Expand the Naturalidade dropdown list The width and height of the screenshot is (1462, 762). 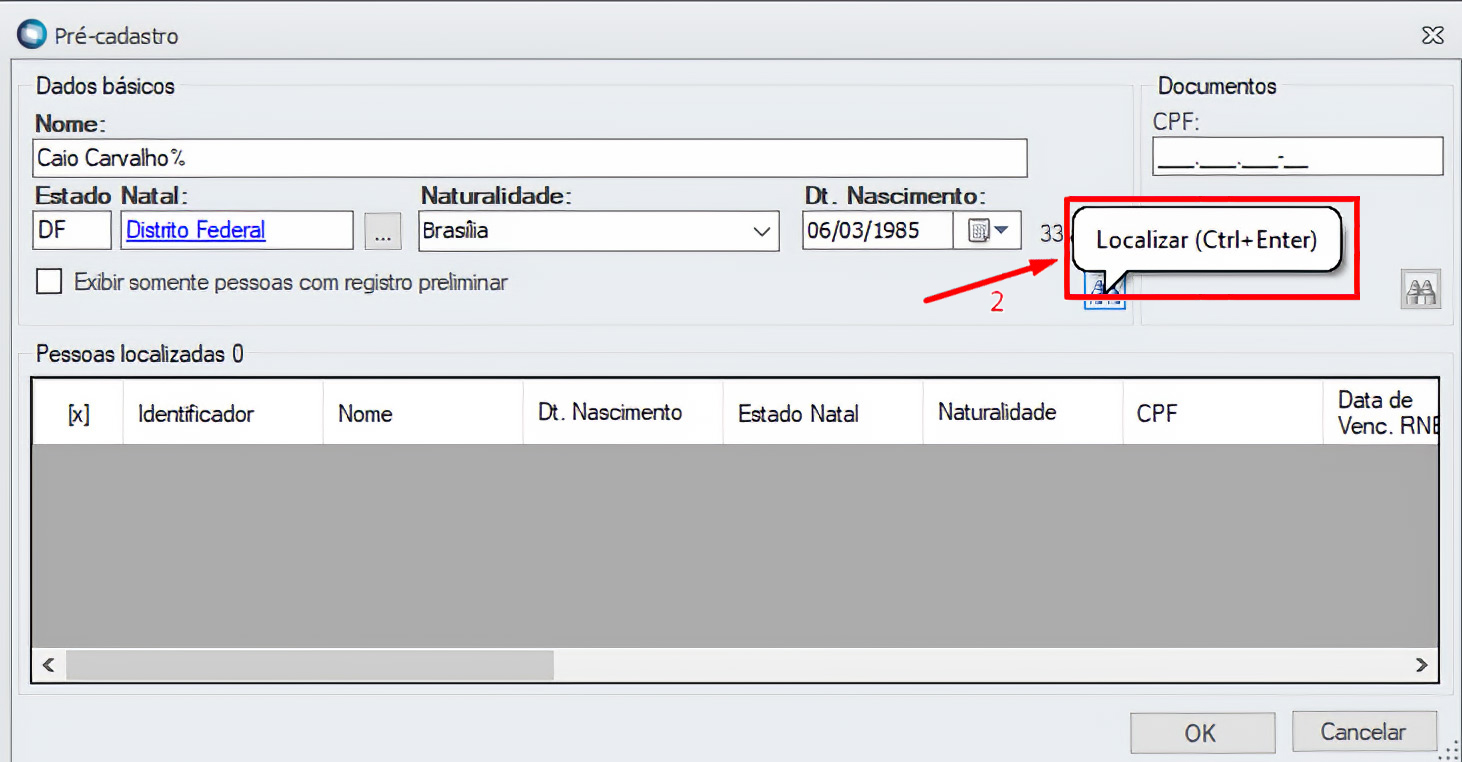click(763, 231)
